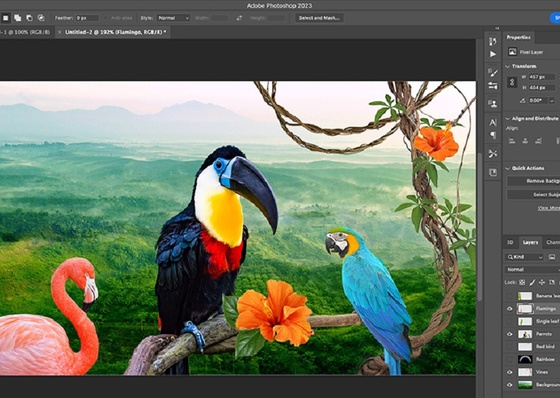
Task: Choose the Subtract from selection icon
Action: 29,18
